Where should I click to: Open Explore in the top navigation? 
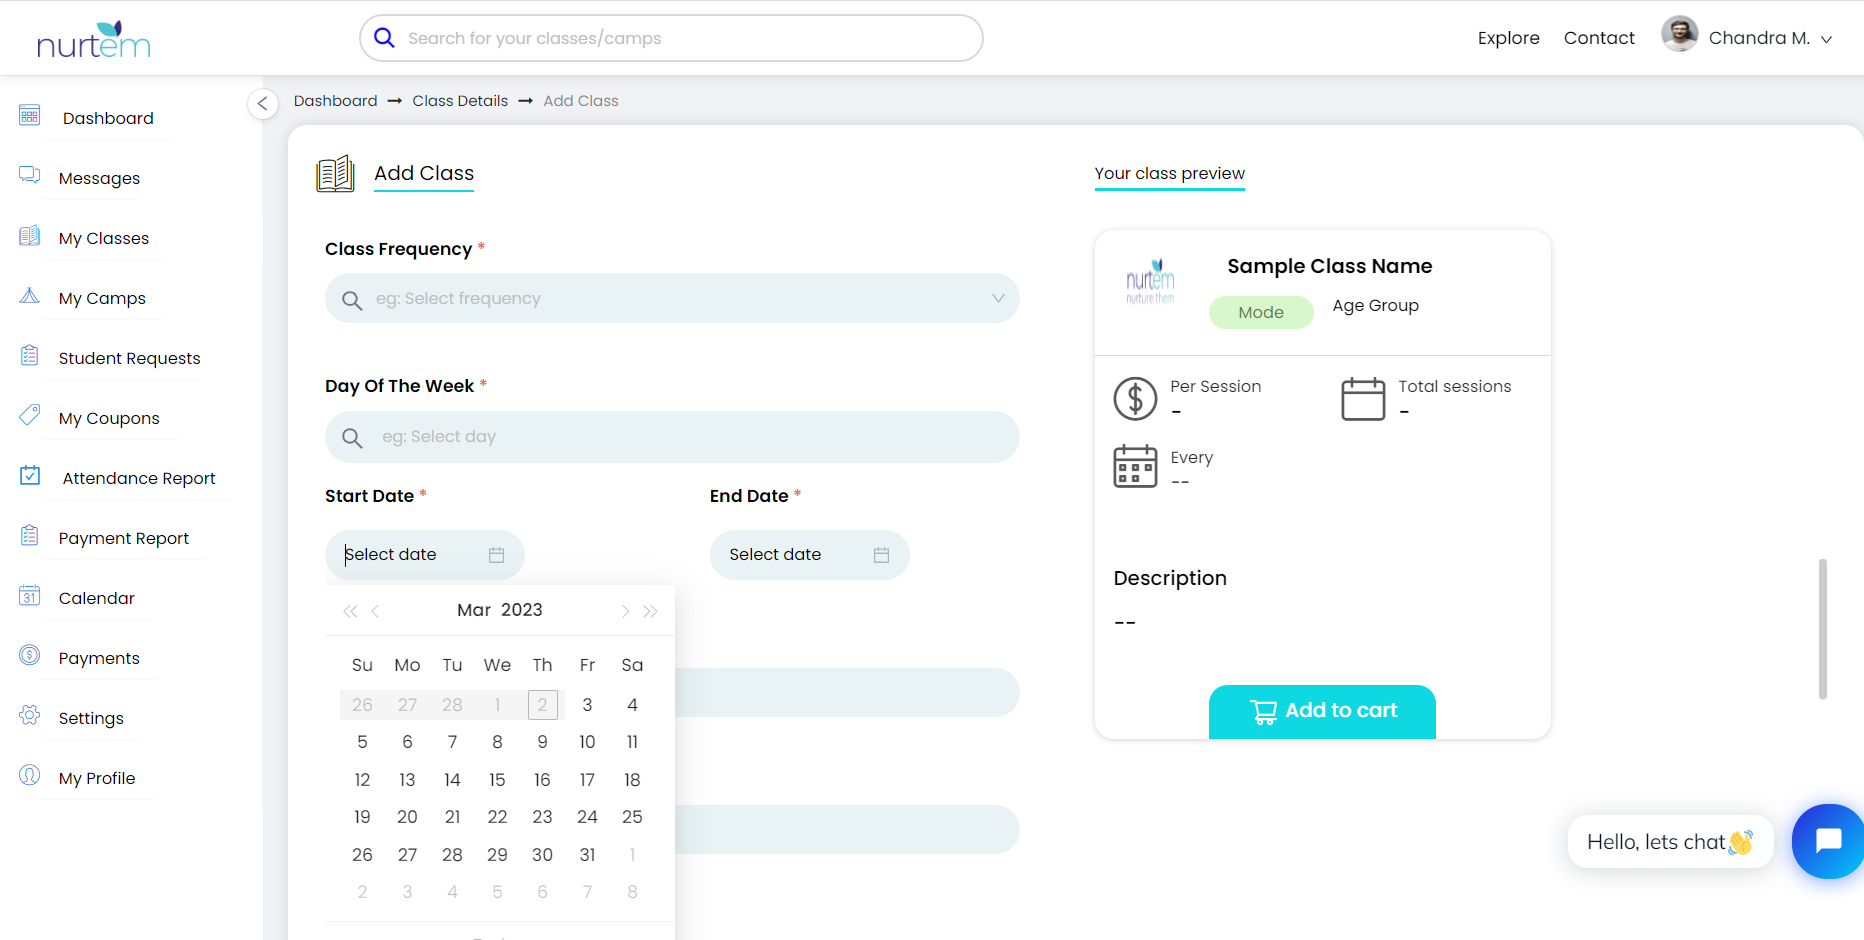click(x=1508, y=37)
